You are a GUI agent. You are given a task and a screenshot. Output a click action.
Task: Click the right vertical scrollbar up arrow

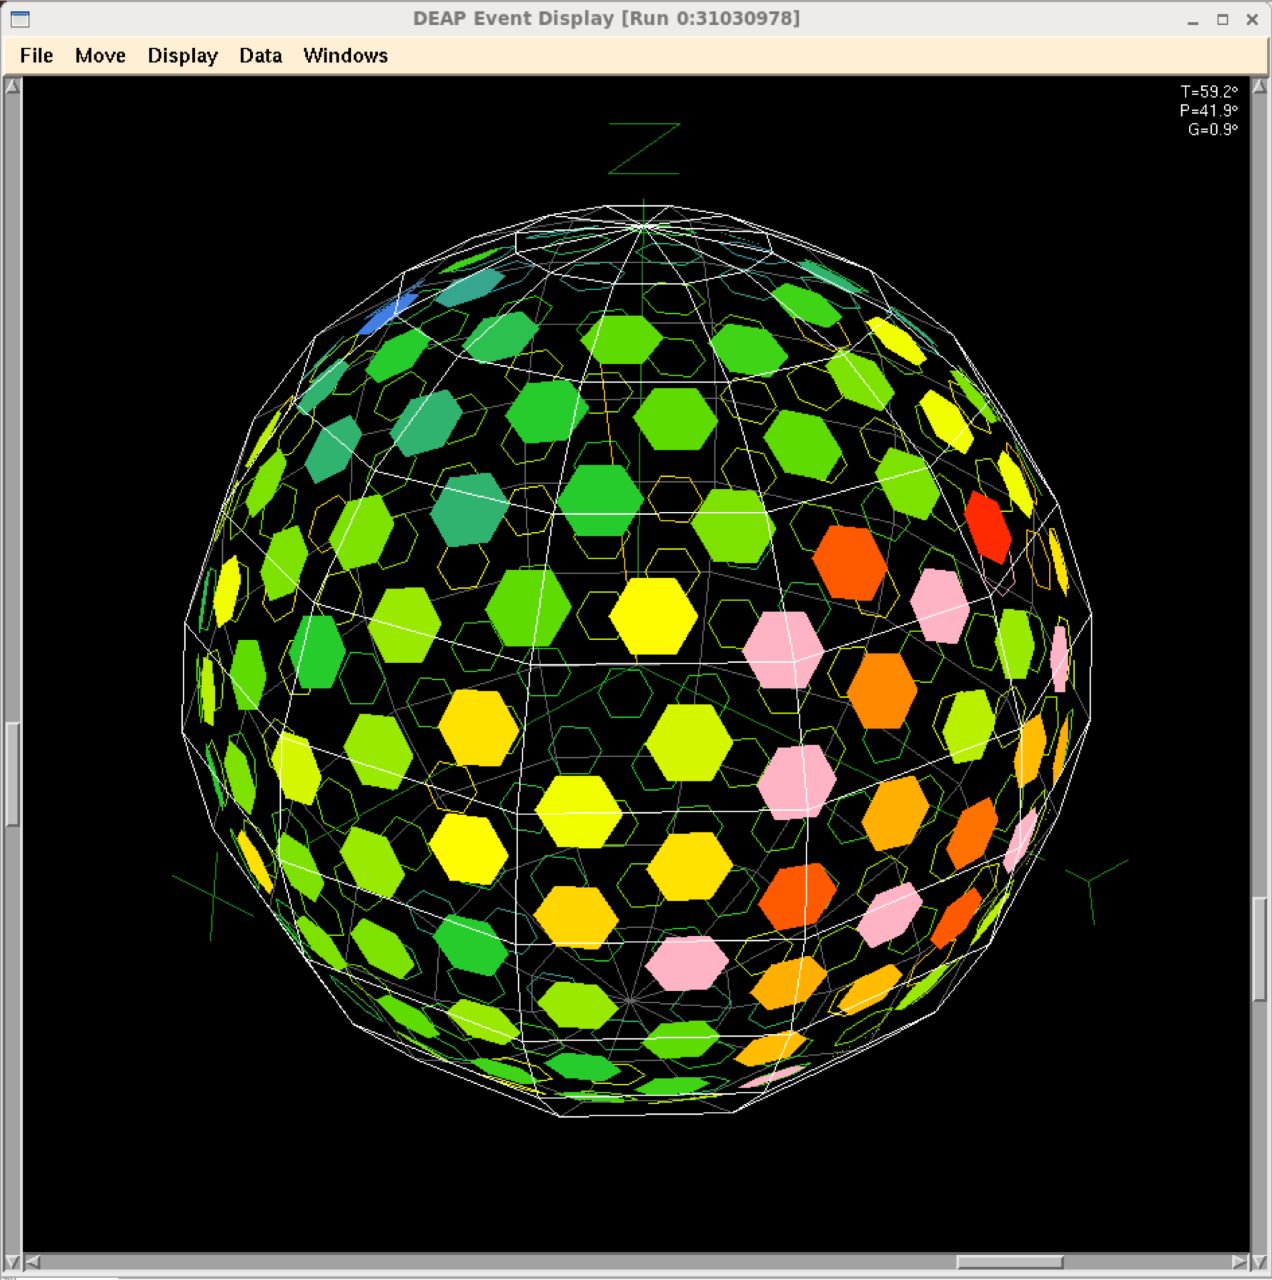(1260, 87)
